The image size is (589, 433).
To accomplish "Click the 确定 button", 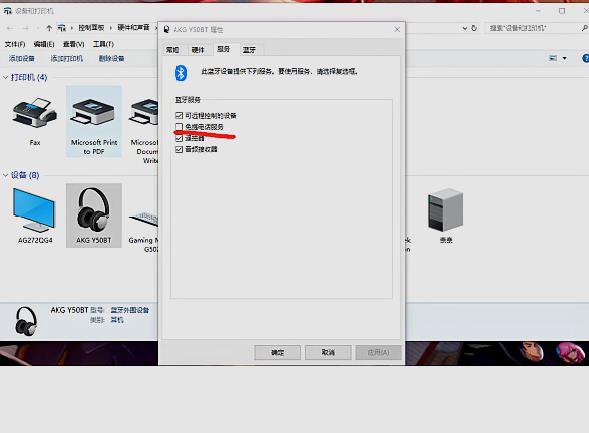I will click(278, 352).
